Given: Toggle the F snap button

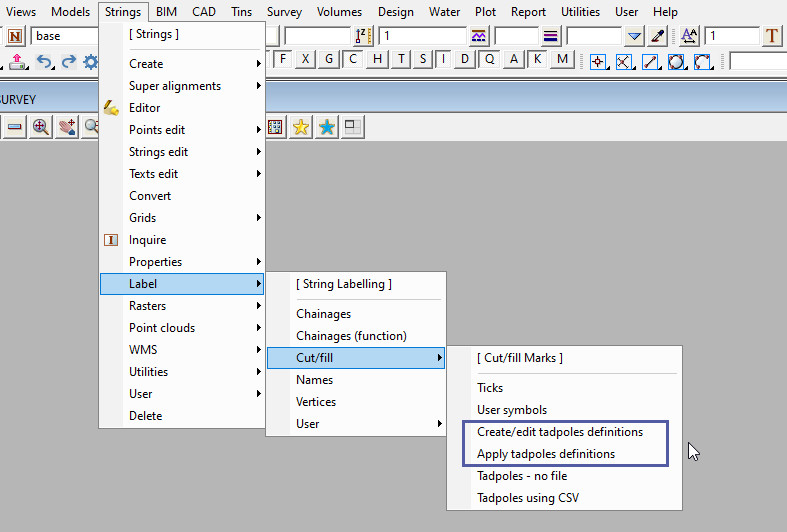Looking at the screenshot, I should coord(283,59).
